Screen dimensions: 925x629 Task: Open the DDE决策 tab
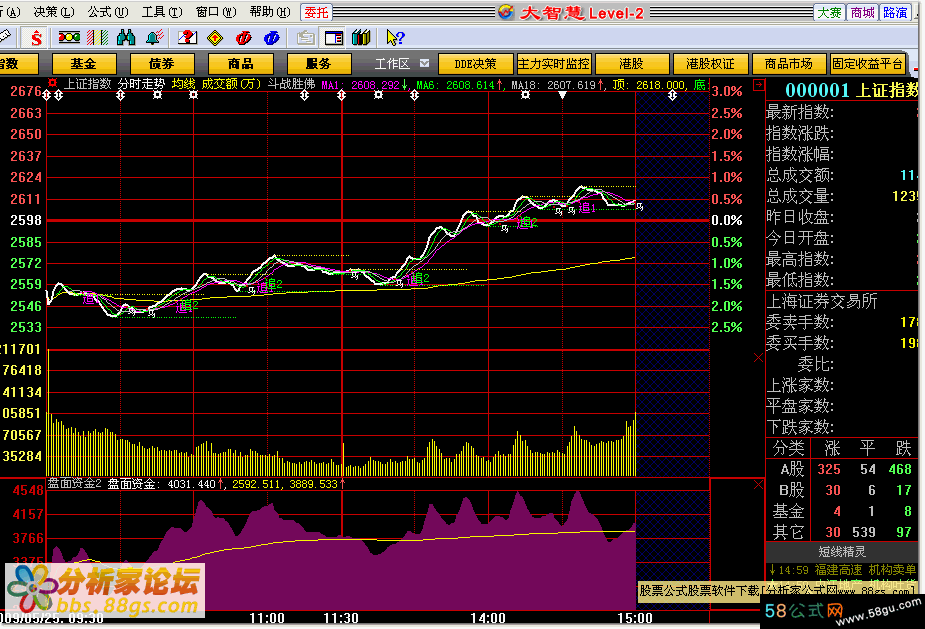pyautogui.click(x=475, y=64)
